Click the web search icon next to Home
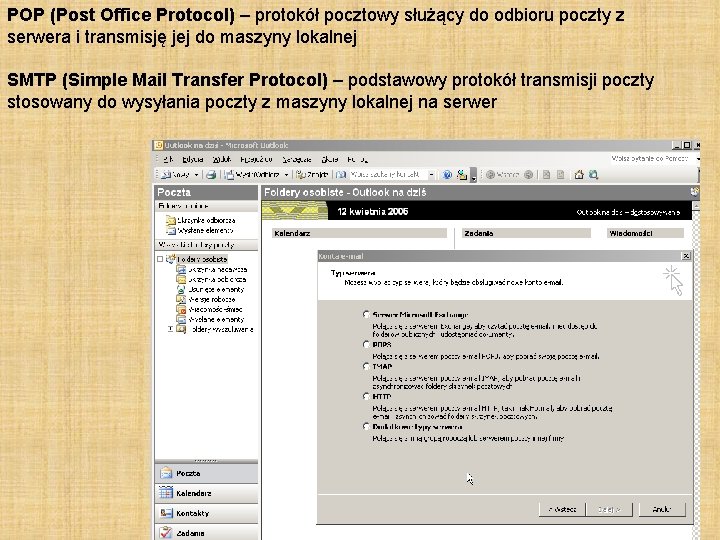Screen dimensions: 720x540 (593, 174)
